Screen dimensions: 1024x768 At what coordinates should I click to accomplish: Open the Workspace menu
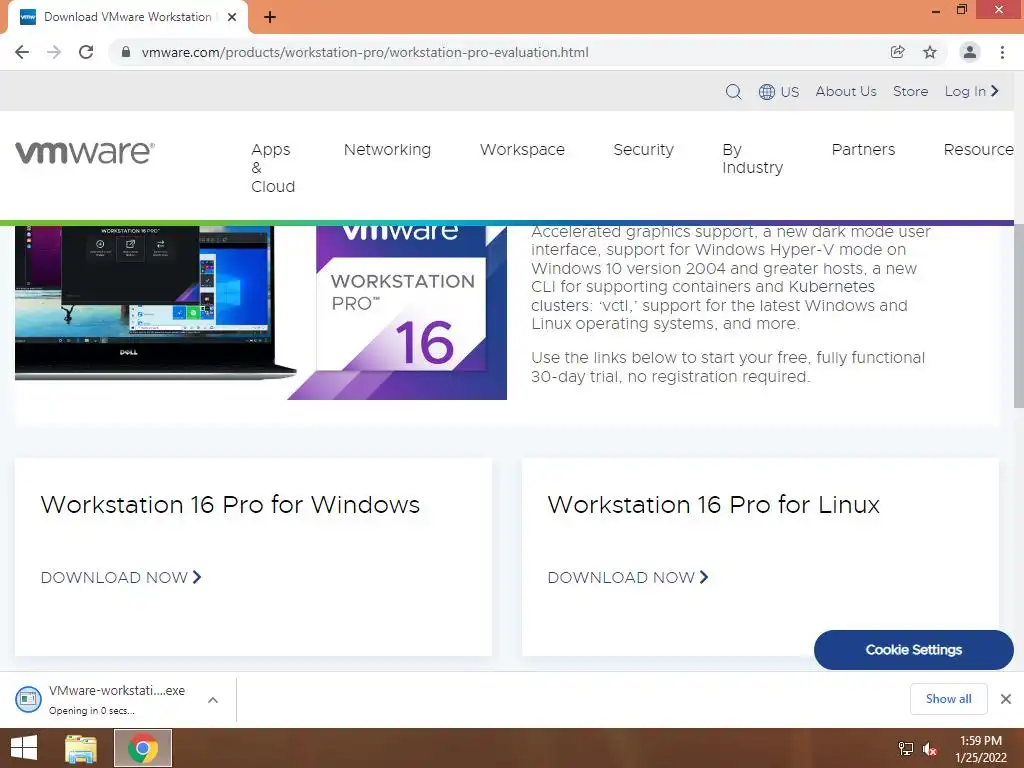[x=522, y=150]
